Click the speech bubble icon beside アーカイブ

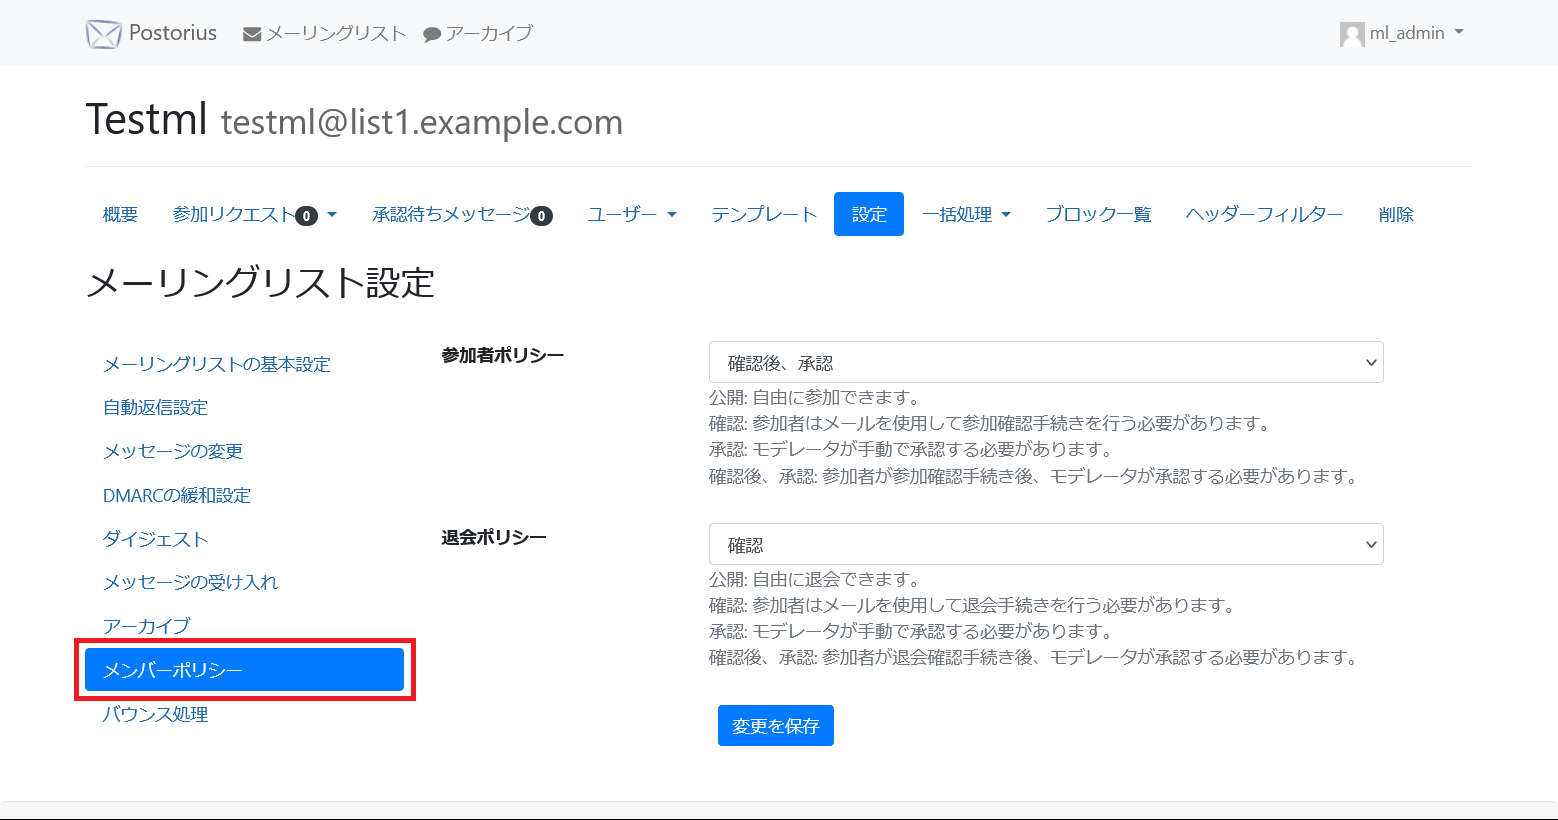click(x=432, y=34)
